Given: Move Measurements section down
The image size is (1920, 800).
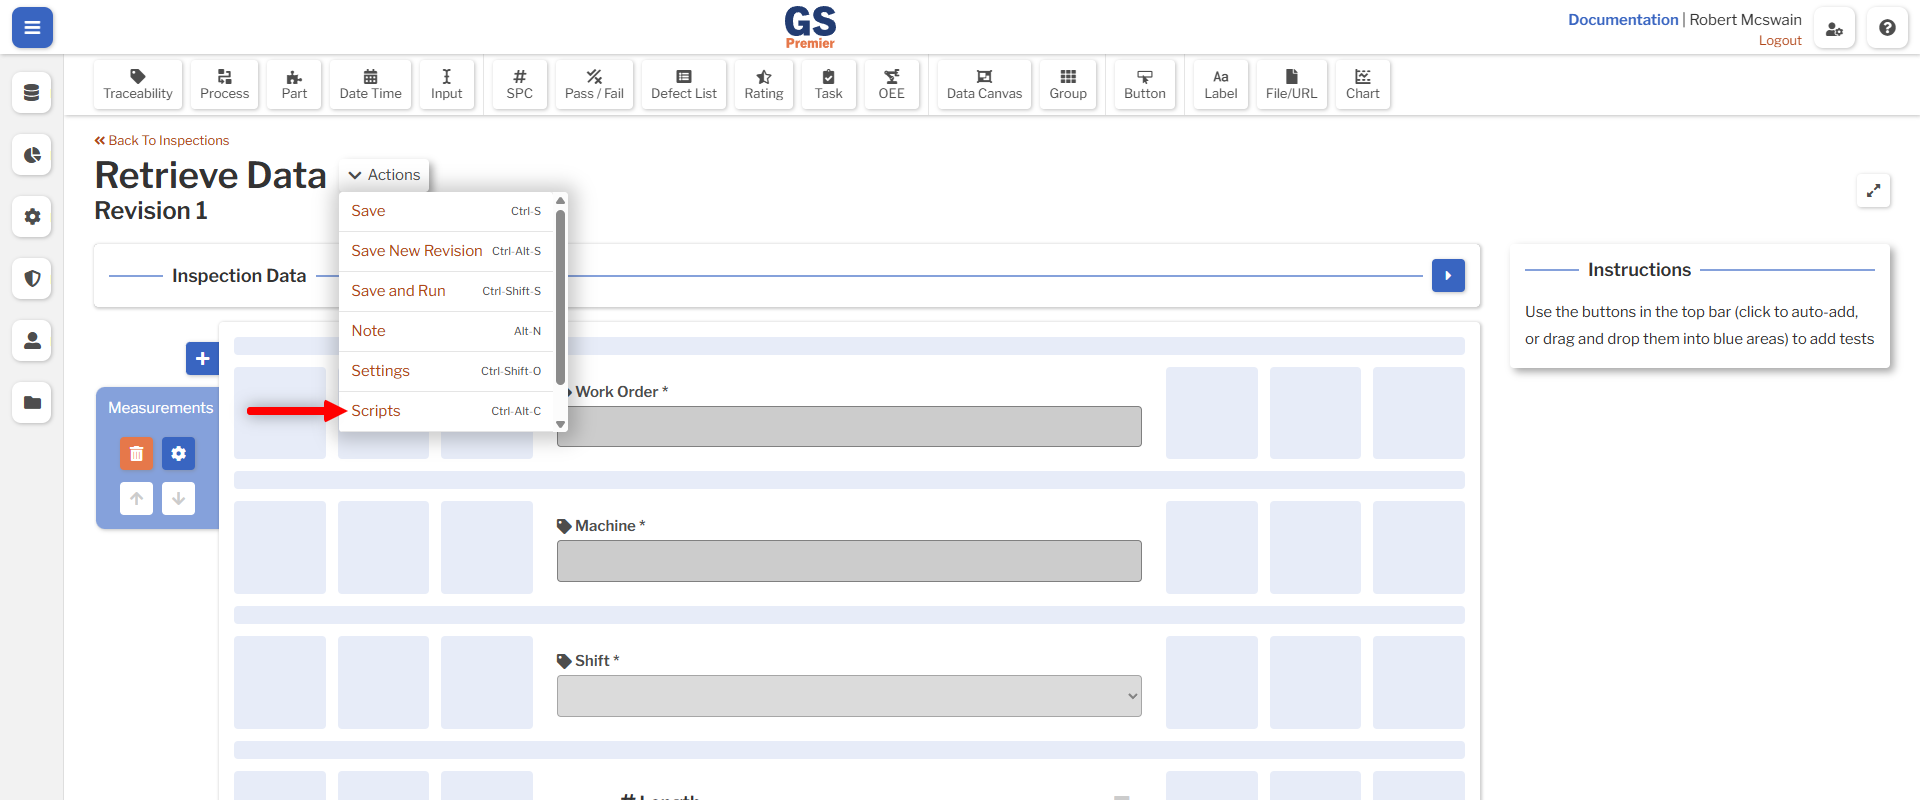Looking at the screenshot, I should point(178,498).
